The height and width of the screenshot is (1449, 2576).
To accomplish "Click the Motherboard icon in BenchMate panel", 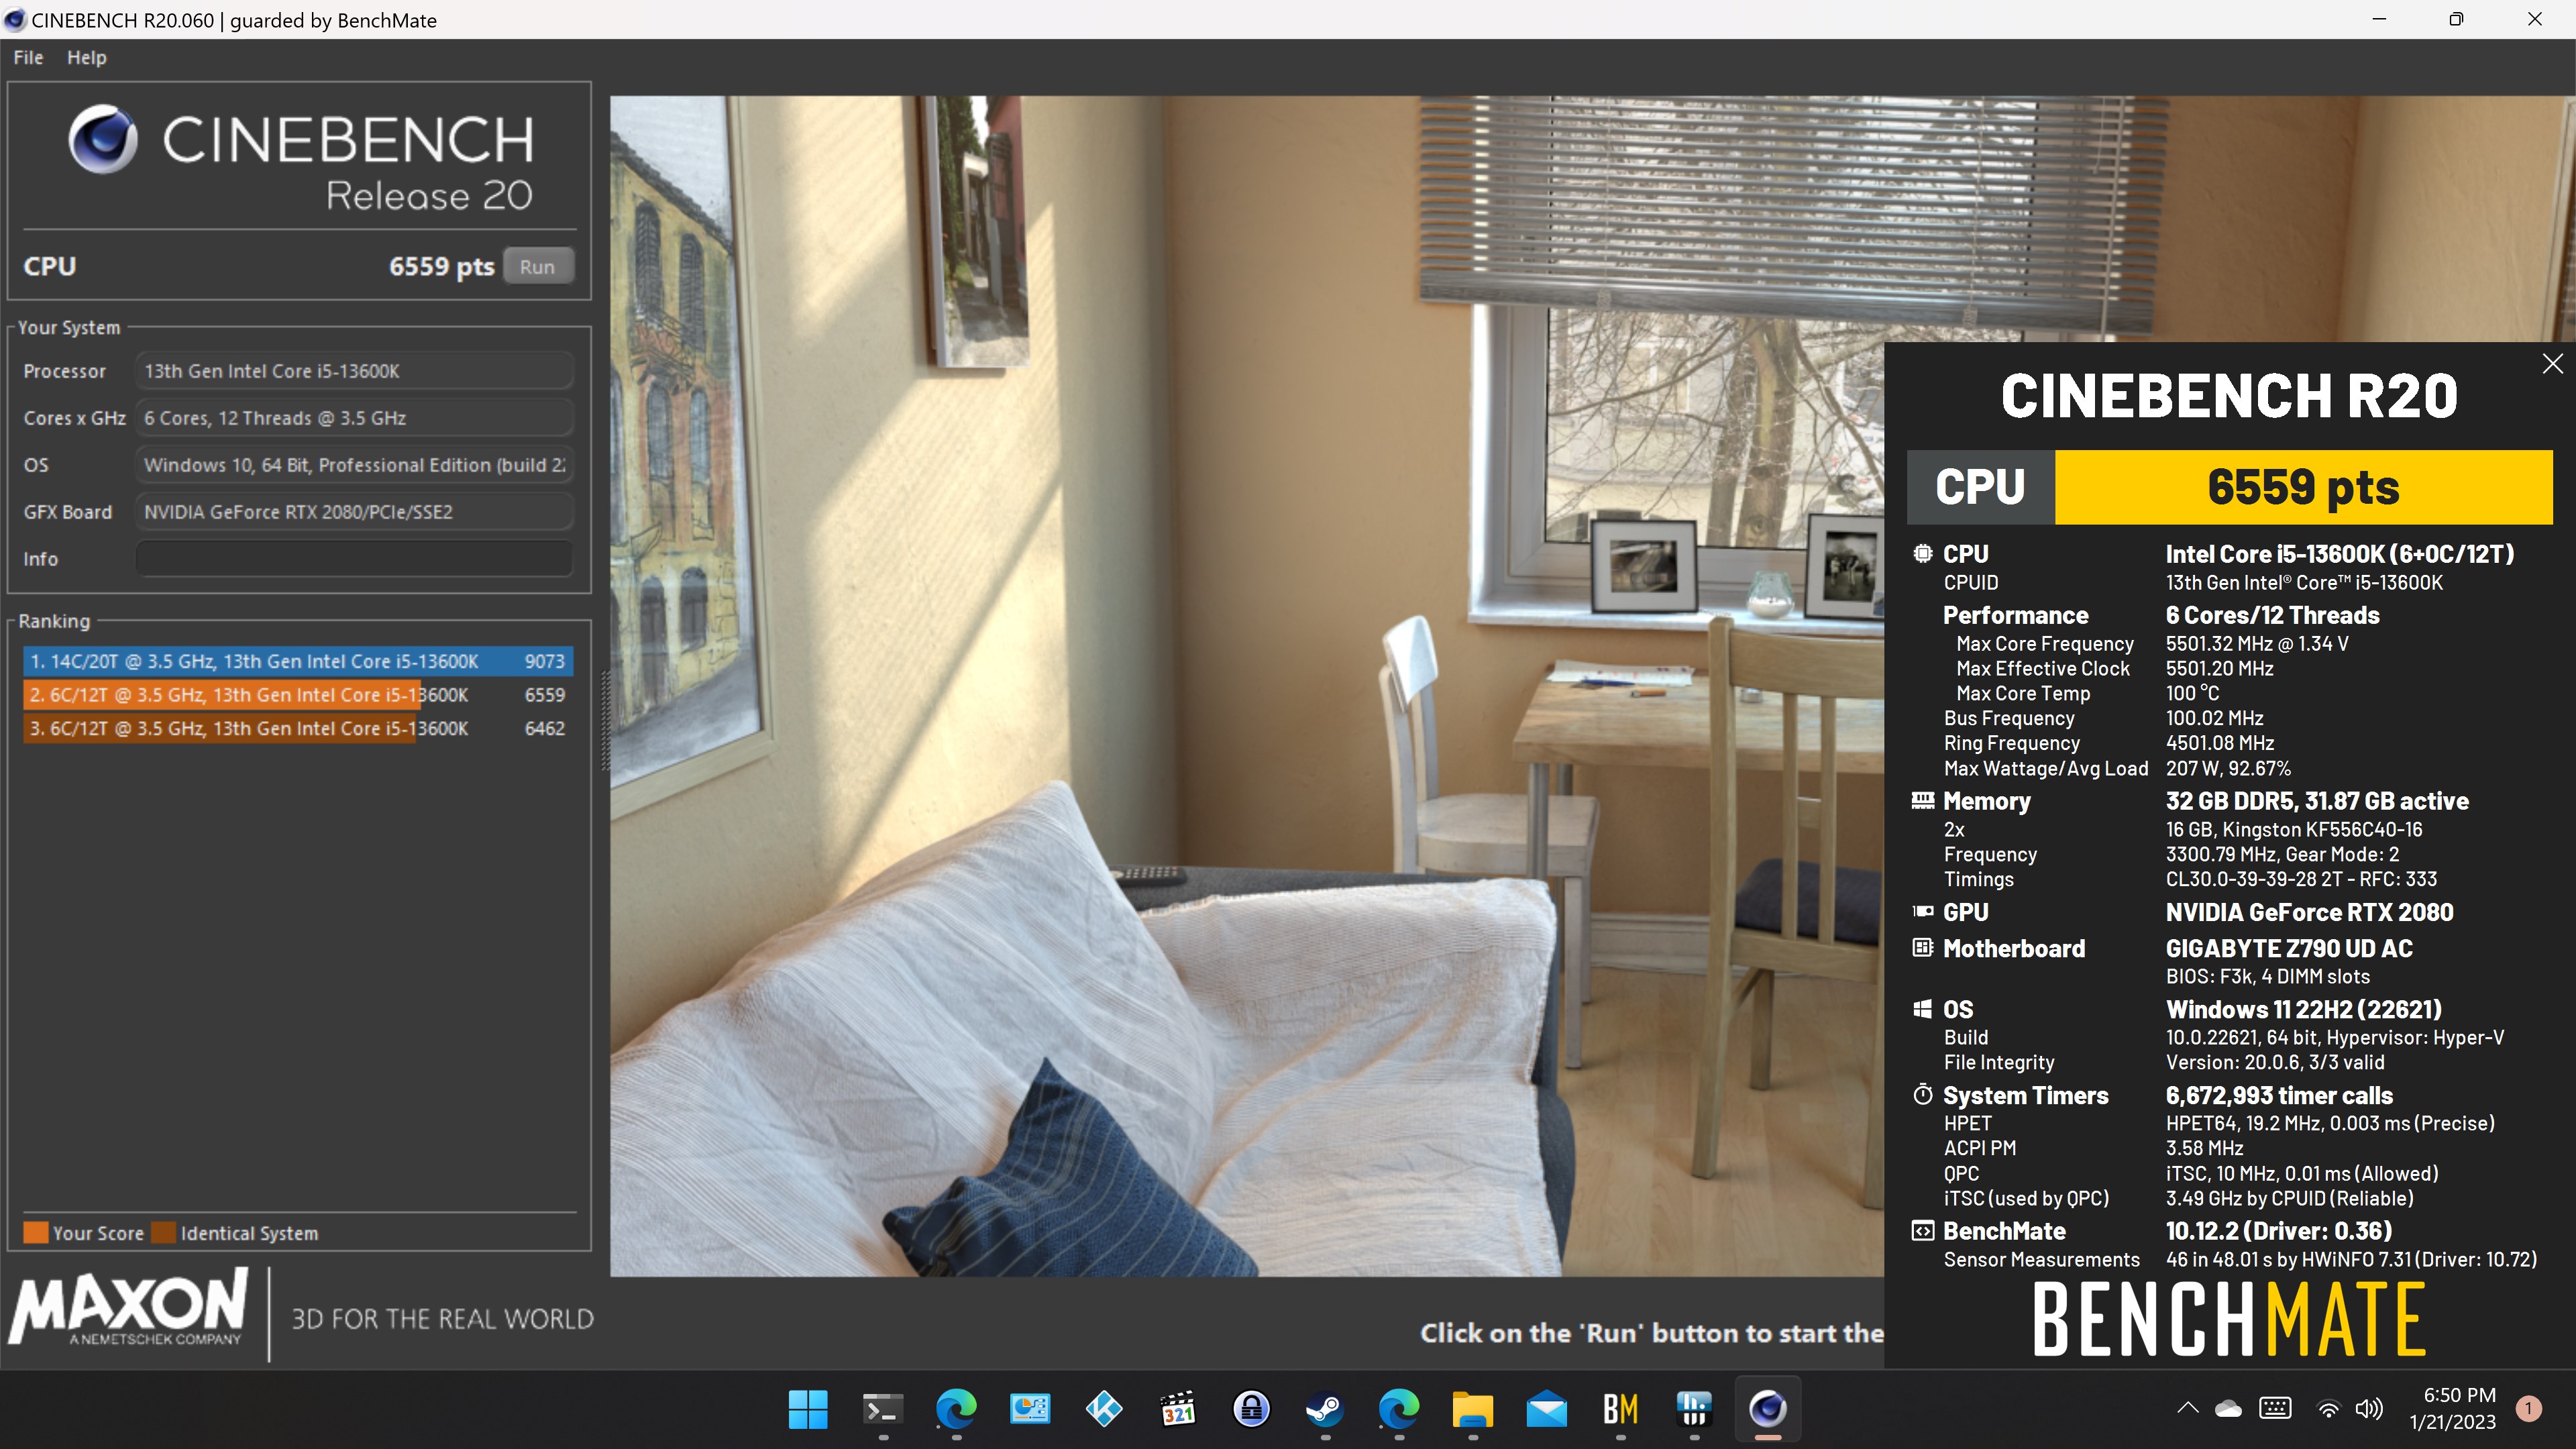I will coord(1922,947).
